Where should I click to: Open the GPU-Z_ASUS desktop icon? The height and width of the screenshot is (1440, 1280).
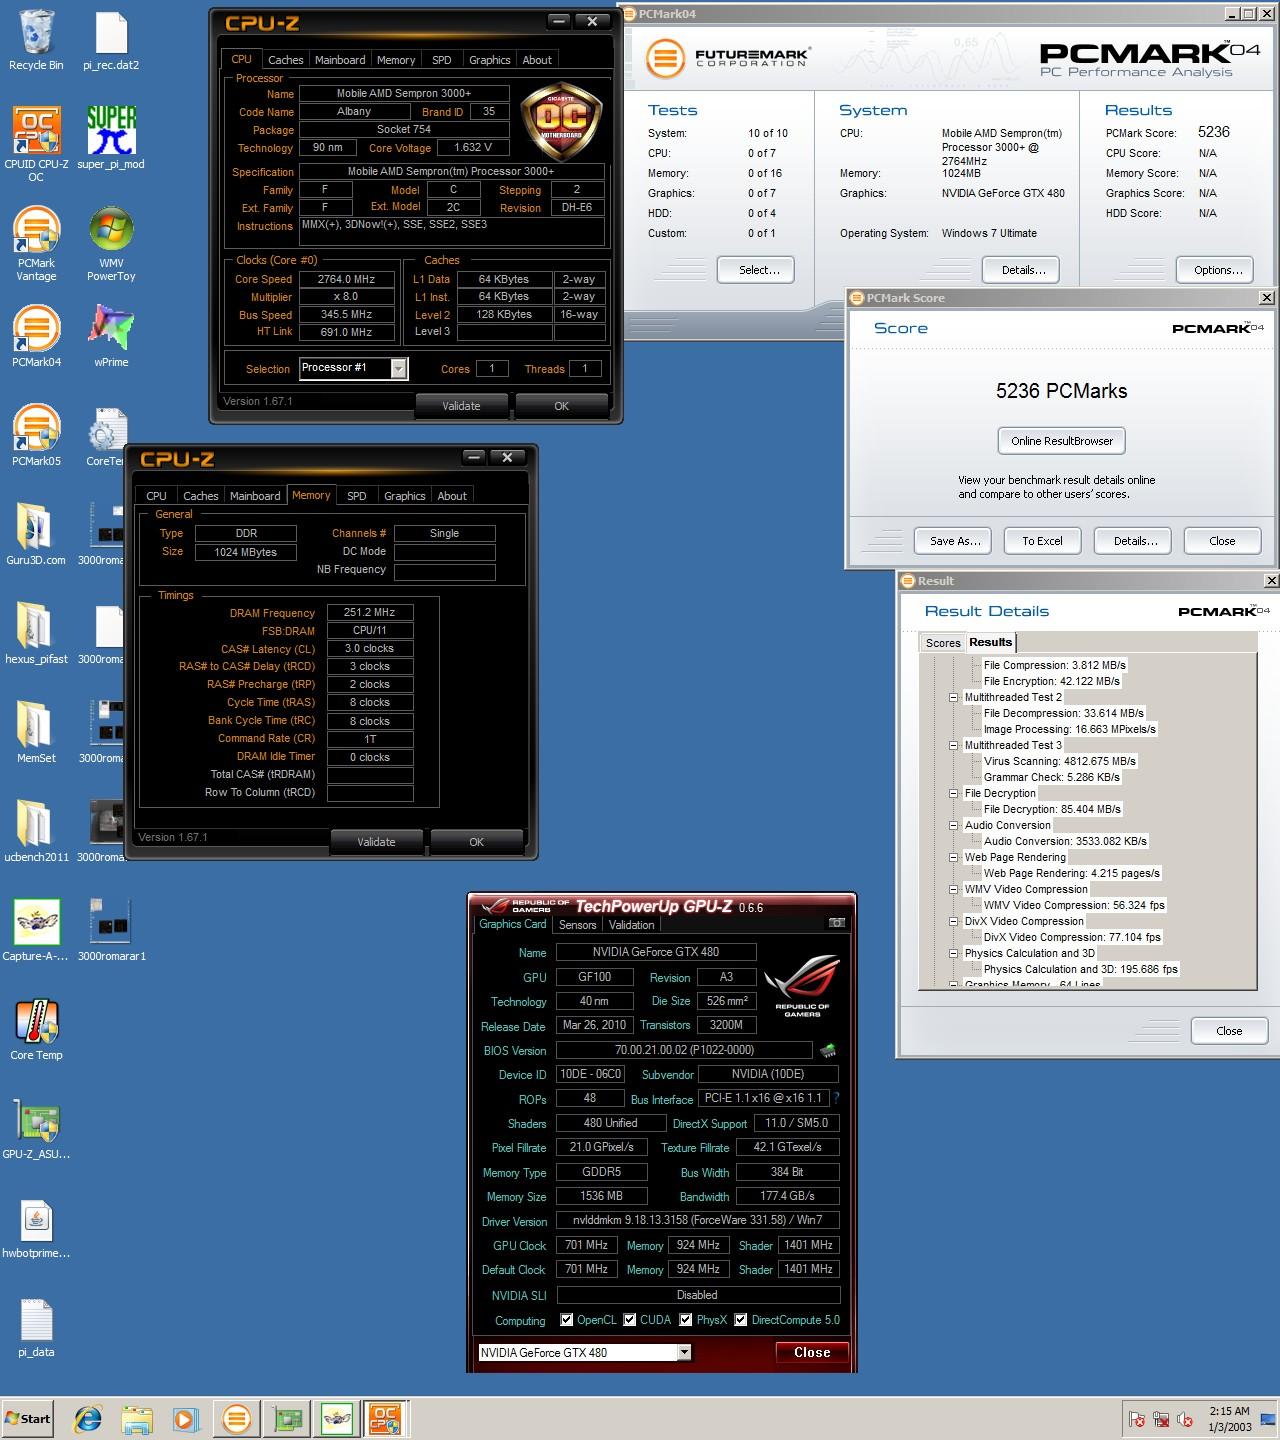click(36, 1128)
